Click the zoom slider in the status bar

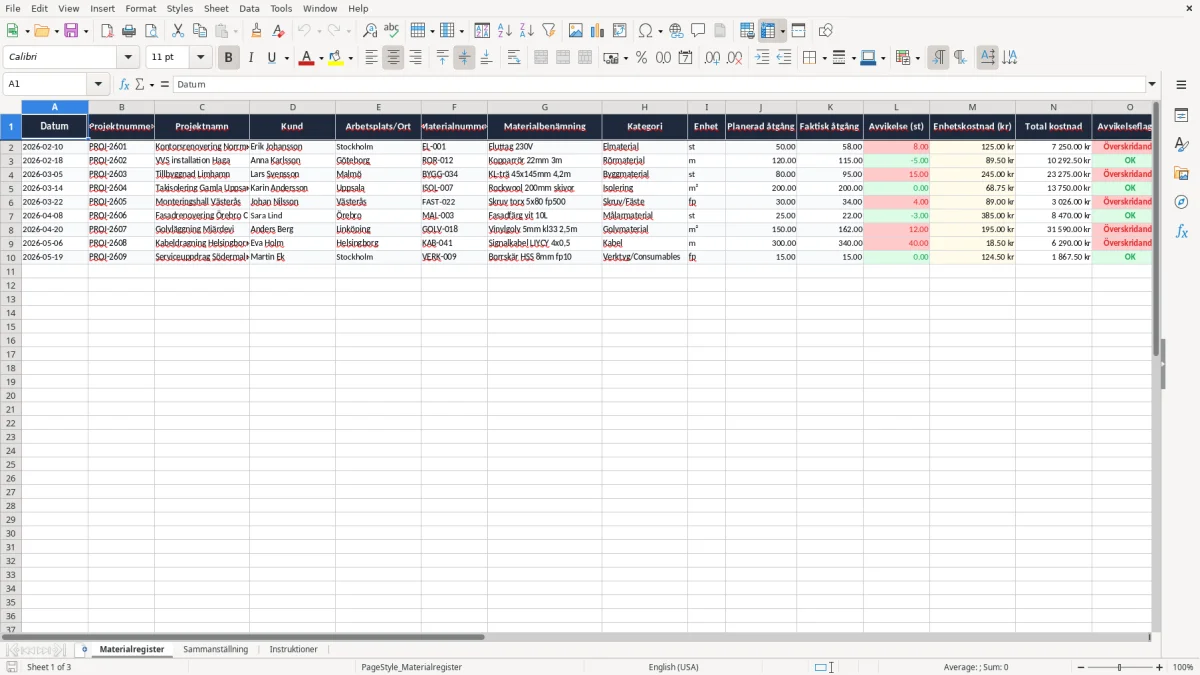click(x=1120, y=667)
